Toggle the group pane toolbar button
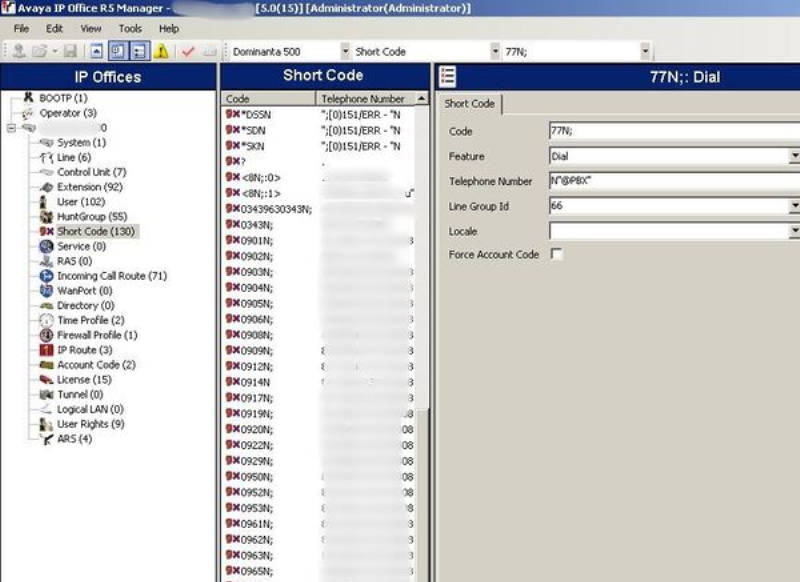Image resolution: width=800 pixels, height=582 pixels. 118,51
